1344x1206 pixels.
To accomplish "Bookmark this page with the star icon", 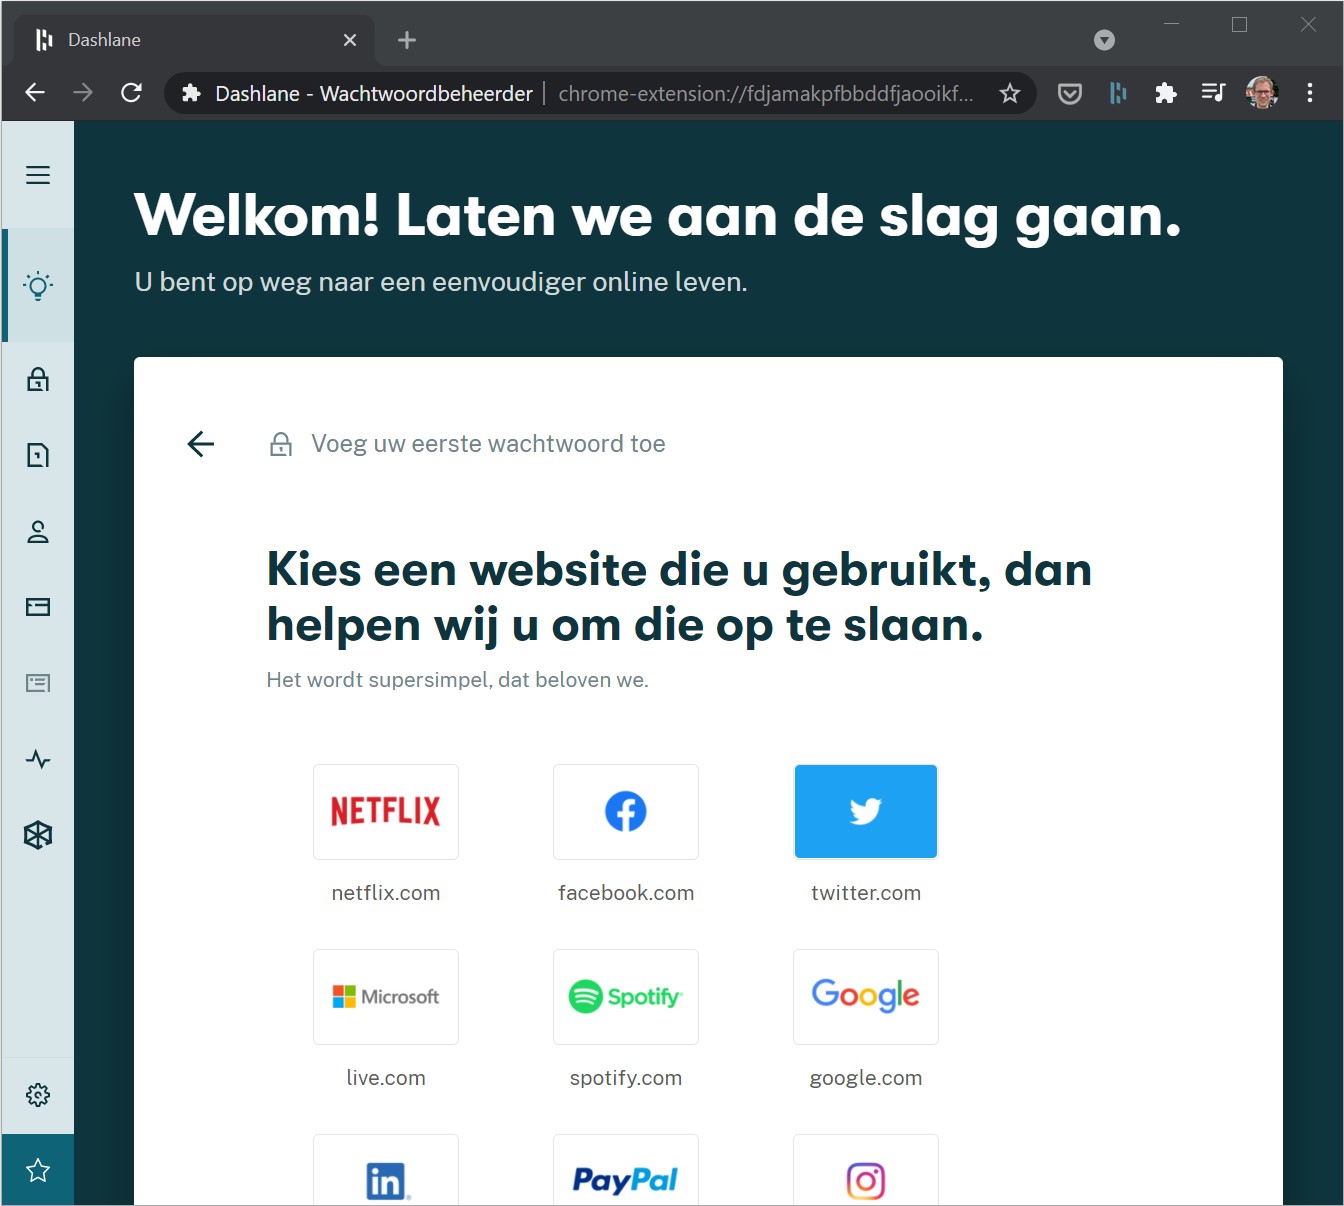I will (x=1010, y=93).
